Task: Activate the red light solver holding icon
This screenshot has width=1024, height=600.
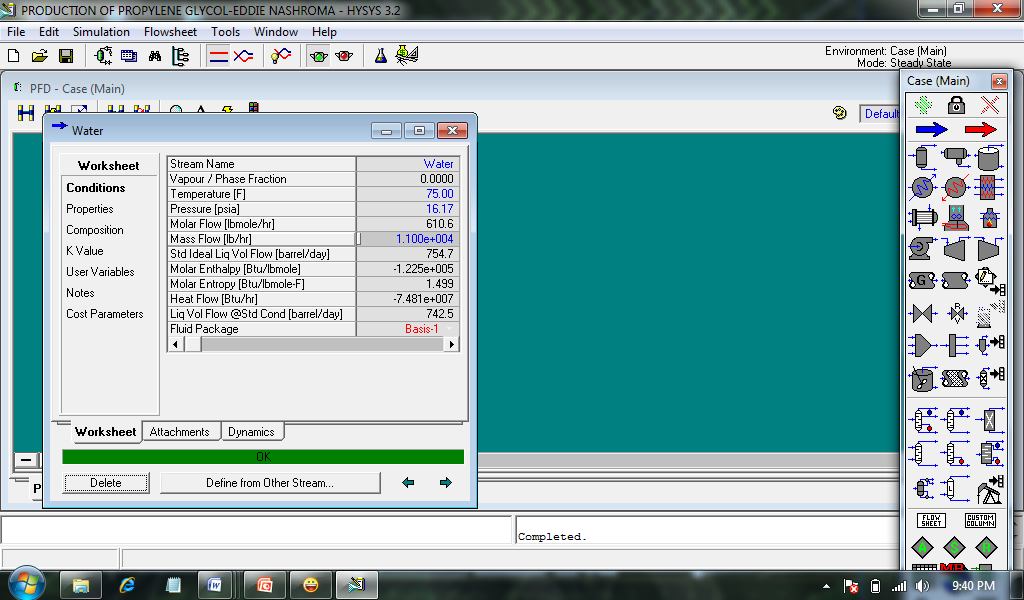Action: point(344,56)
